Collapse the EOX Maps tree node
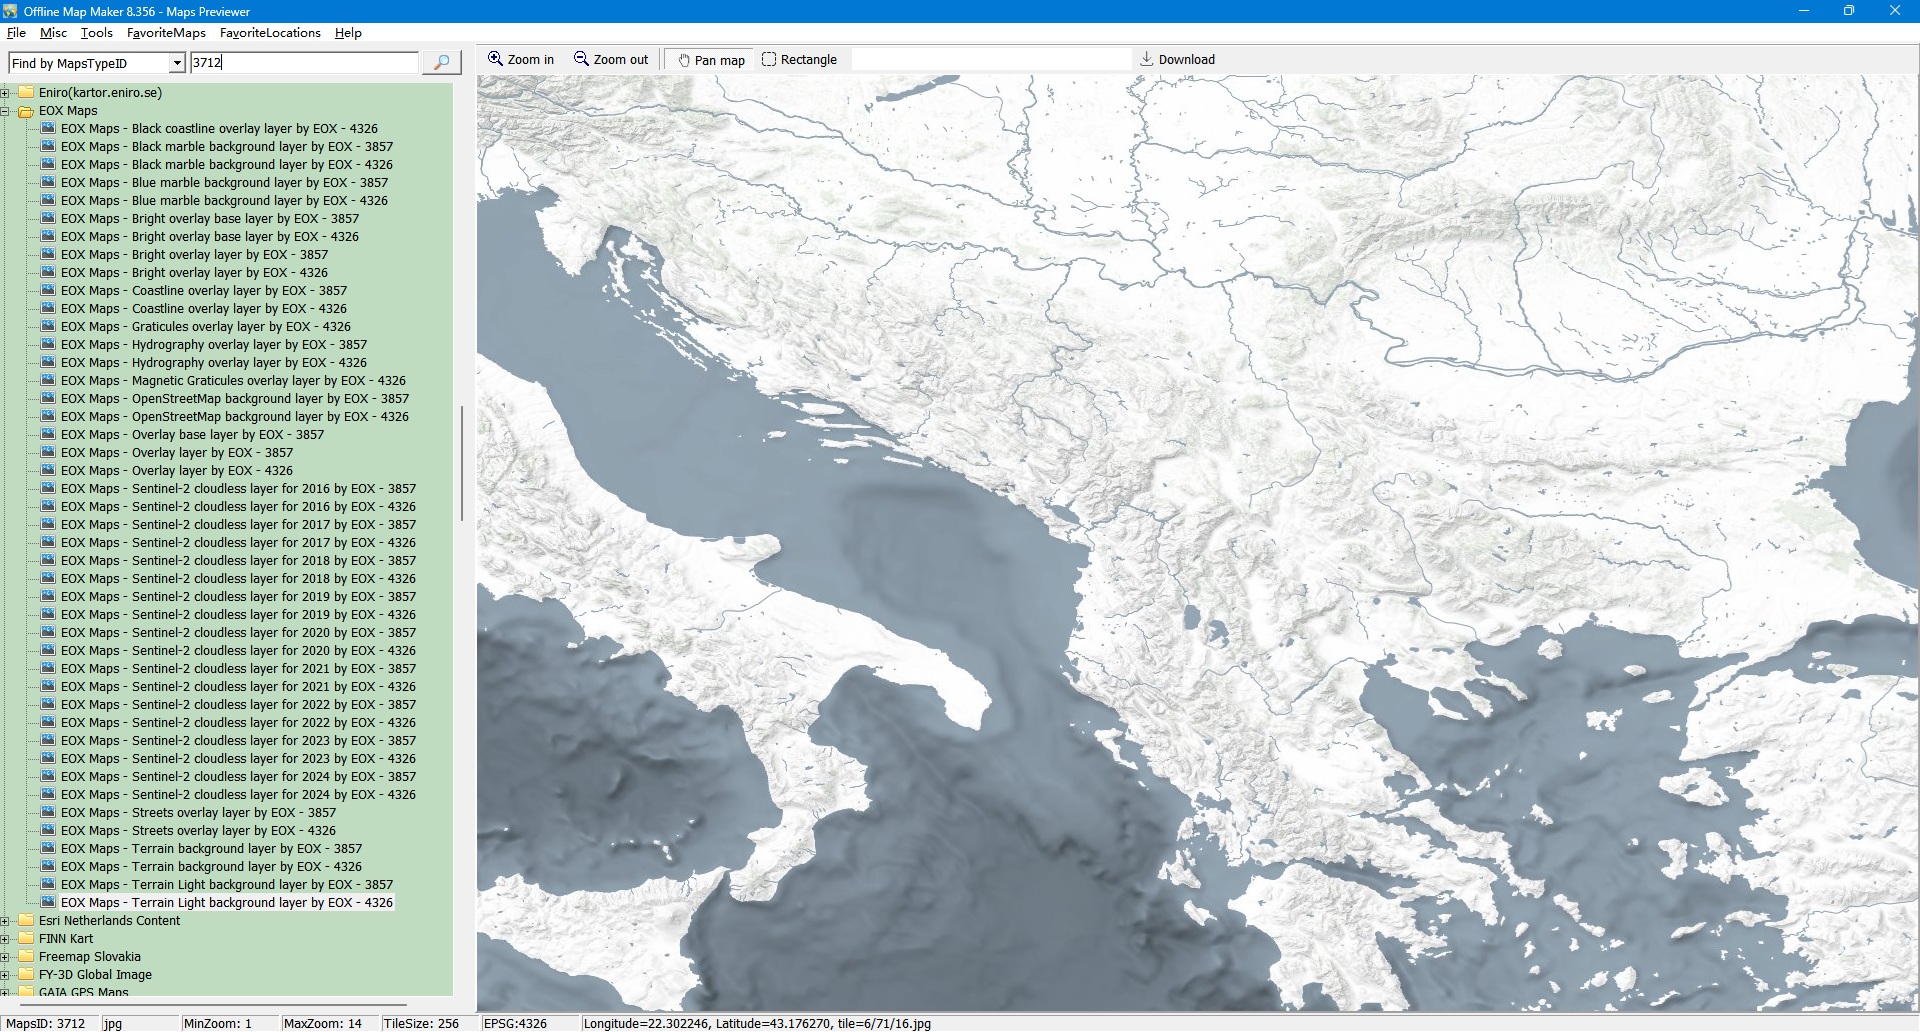The height and width of the screenshot is (1032, 1920). pos(5,111)
